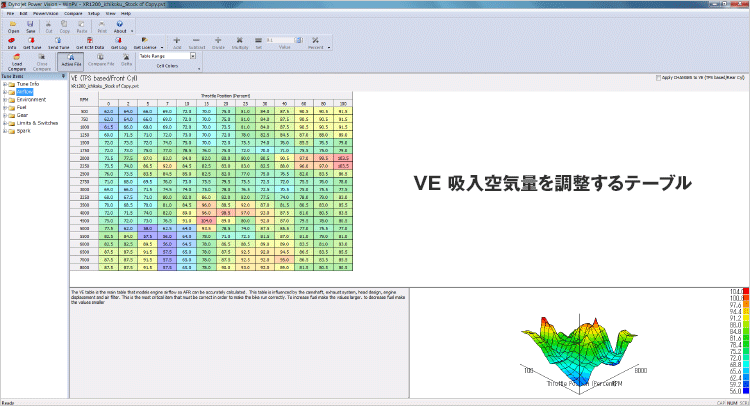Select the Spark folder label
Viewport: 750px width, 406px height.
tap(23, 131)
